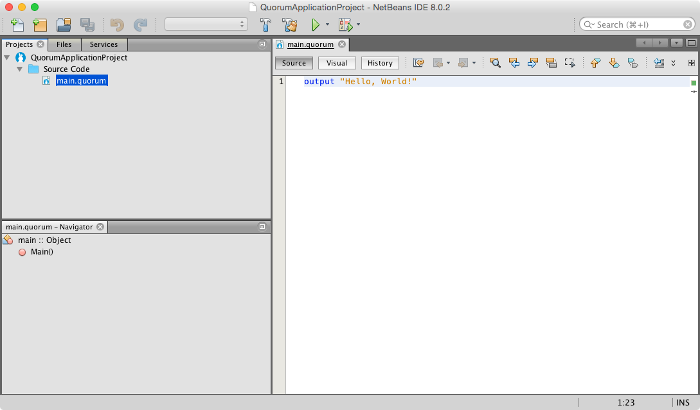Viewport: 700px width, 410px height.
Task: Click the Find Next Occurrence icon
Action: point(533,63)
